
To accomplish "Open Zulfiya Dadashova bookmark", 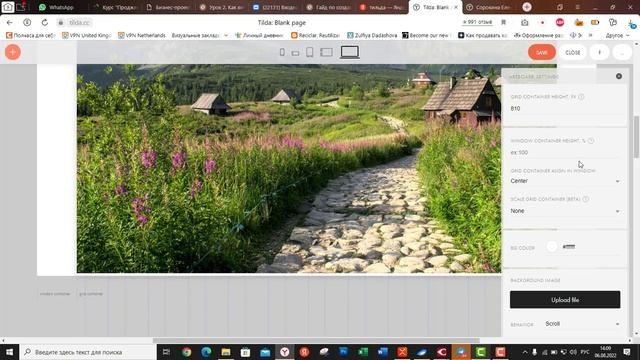I will [372, 36].
